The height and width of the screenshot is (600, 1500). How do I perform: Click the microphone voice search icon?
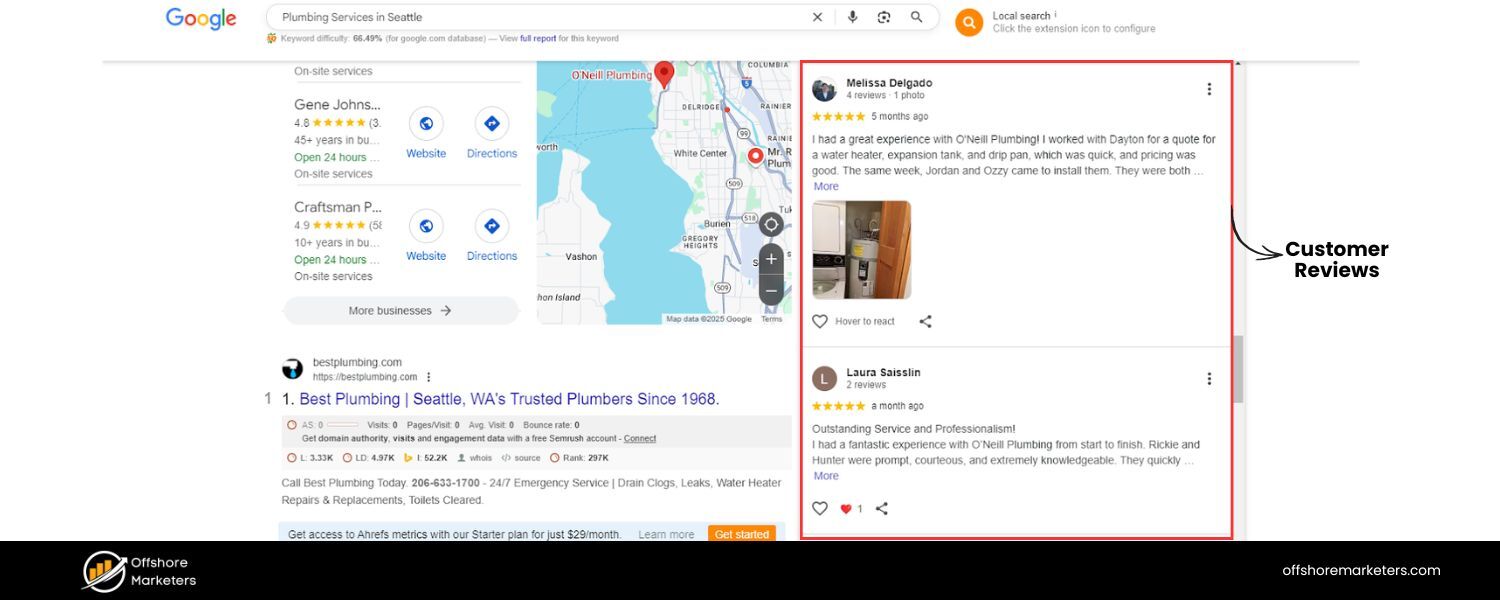point(852,16)
